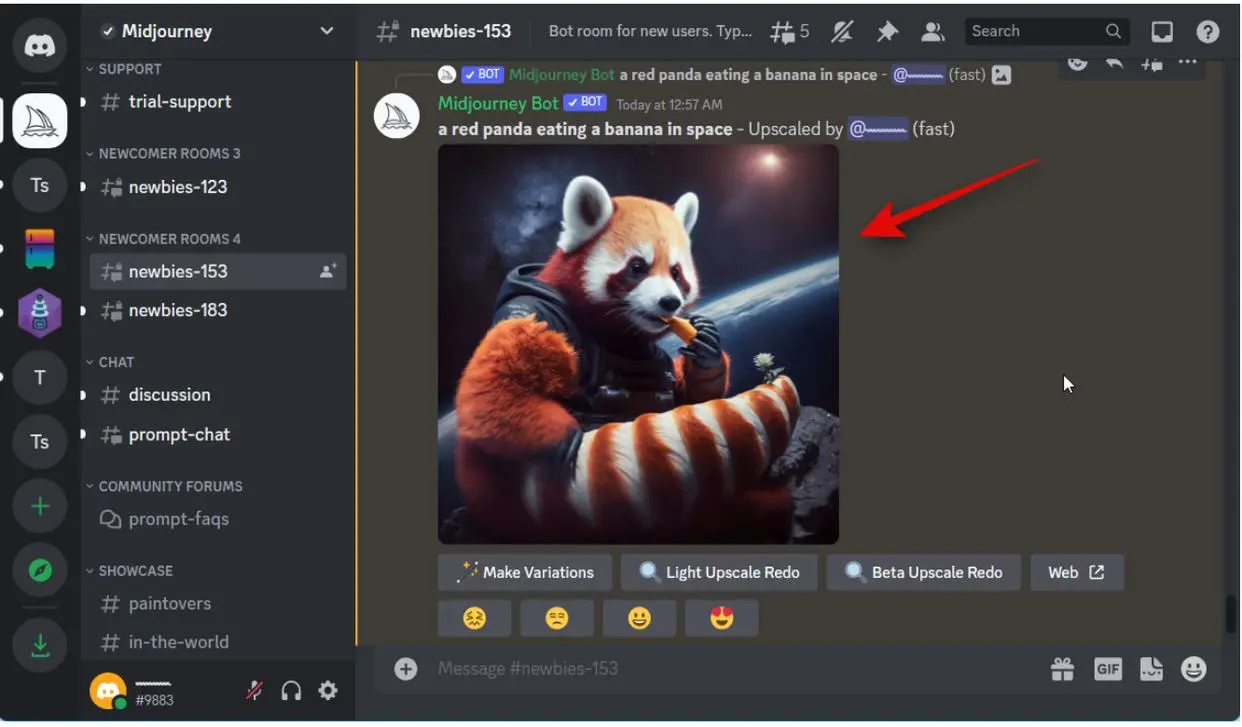Viewport: 1242px width, 727px height.
Task: Open the Midjourney server dropdown menu
Action: (x=326, y=31)
